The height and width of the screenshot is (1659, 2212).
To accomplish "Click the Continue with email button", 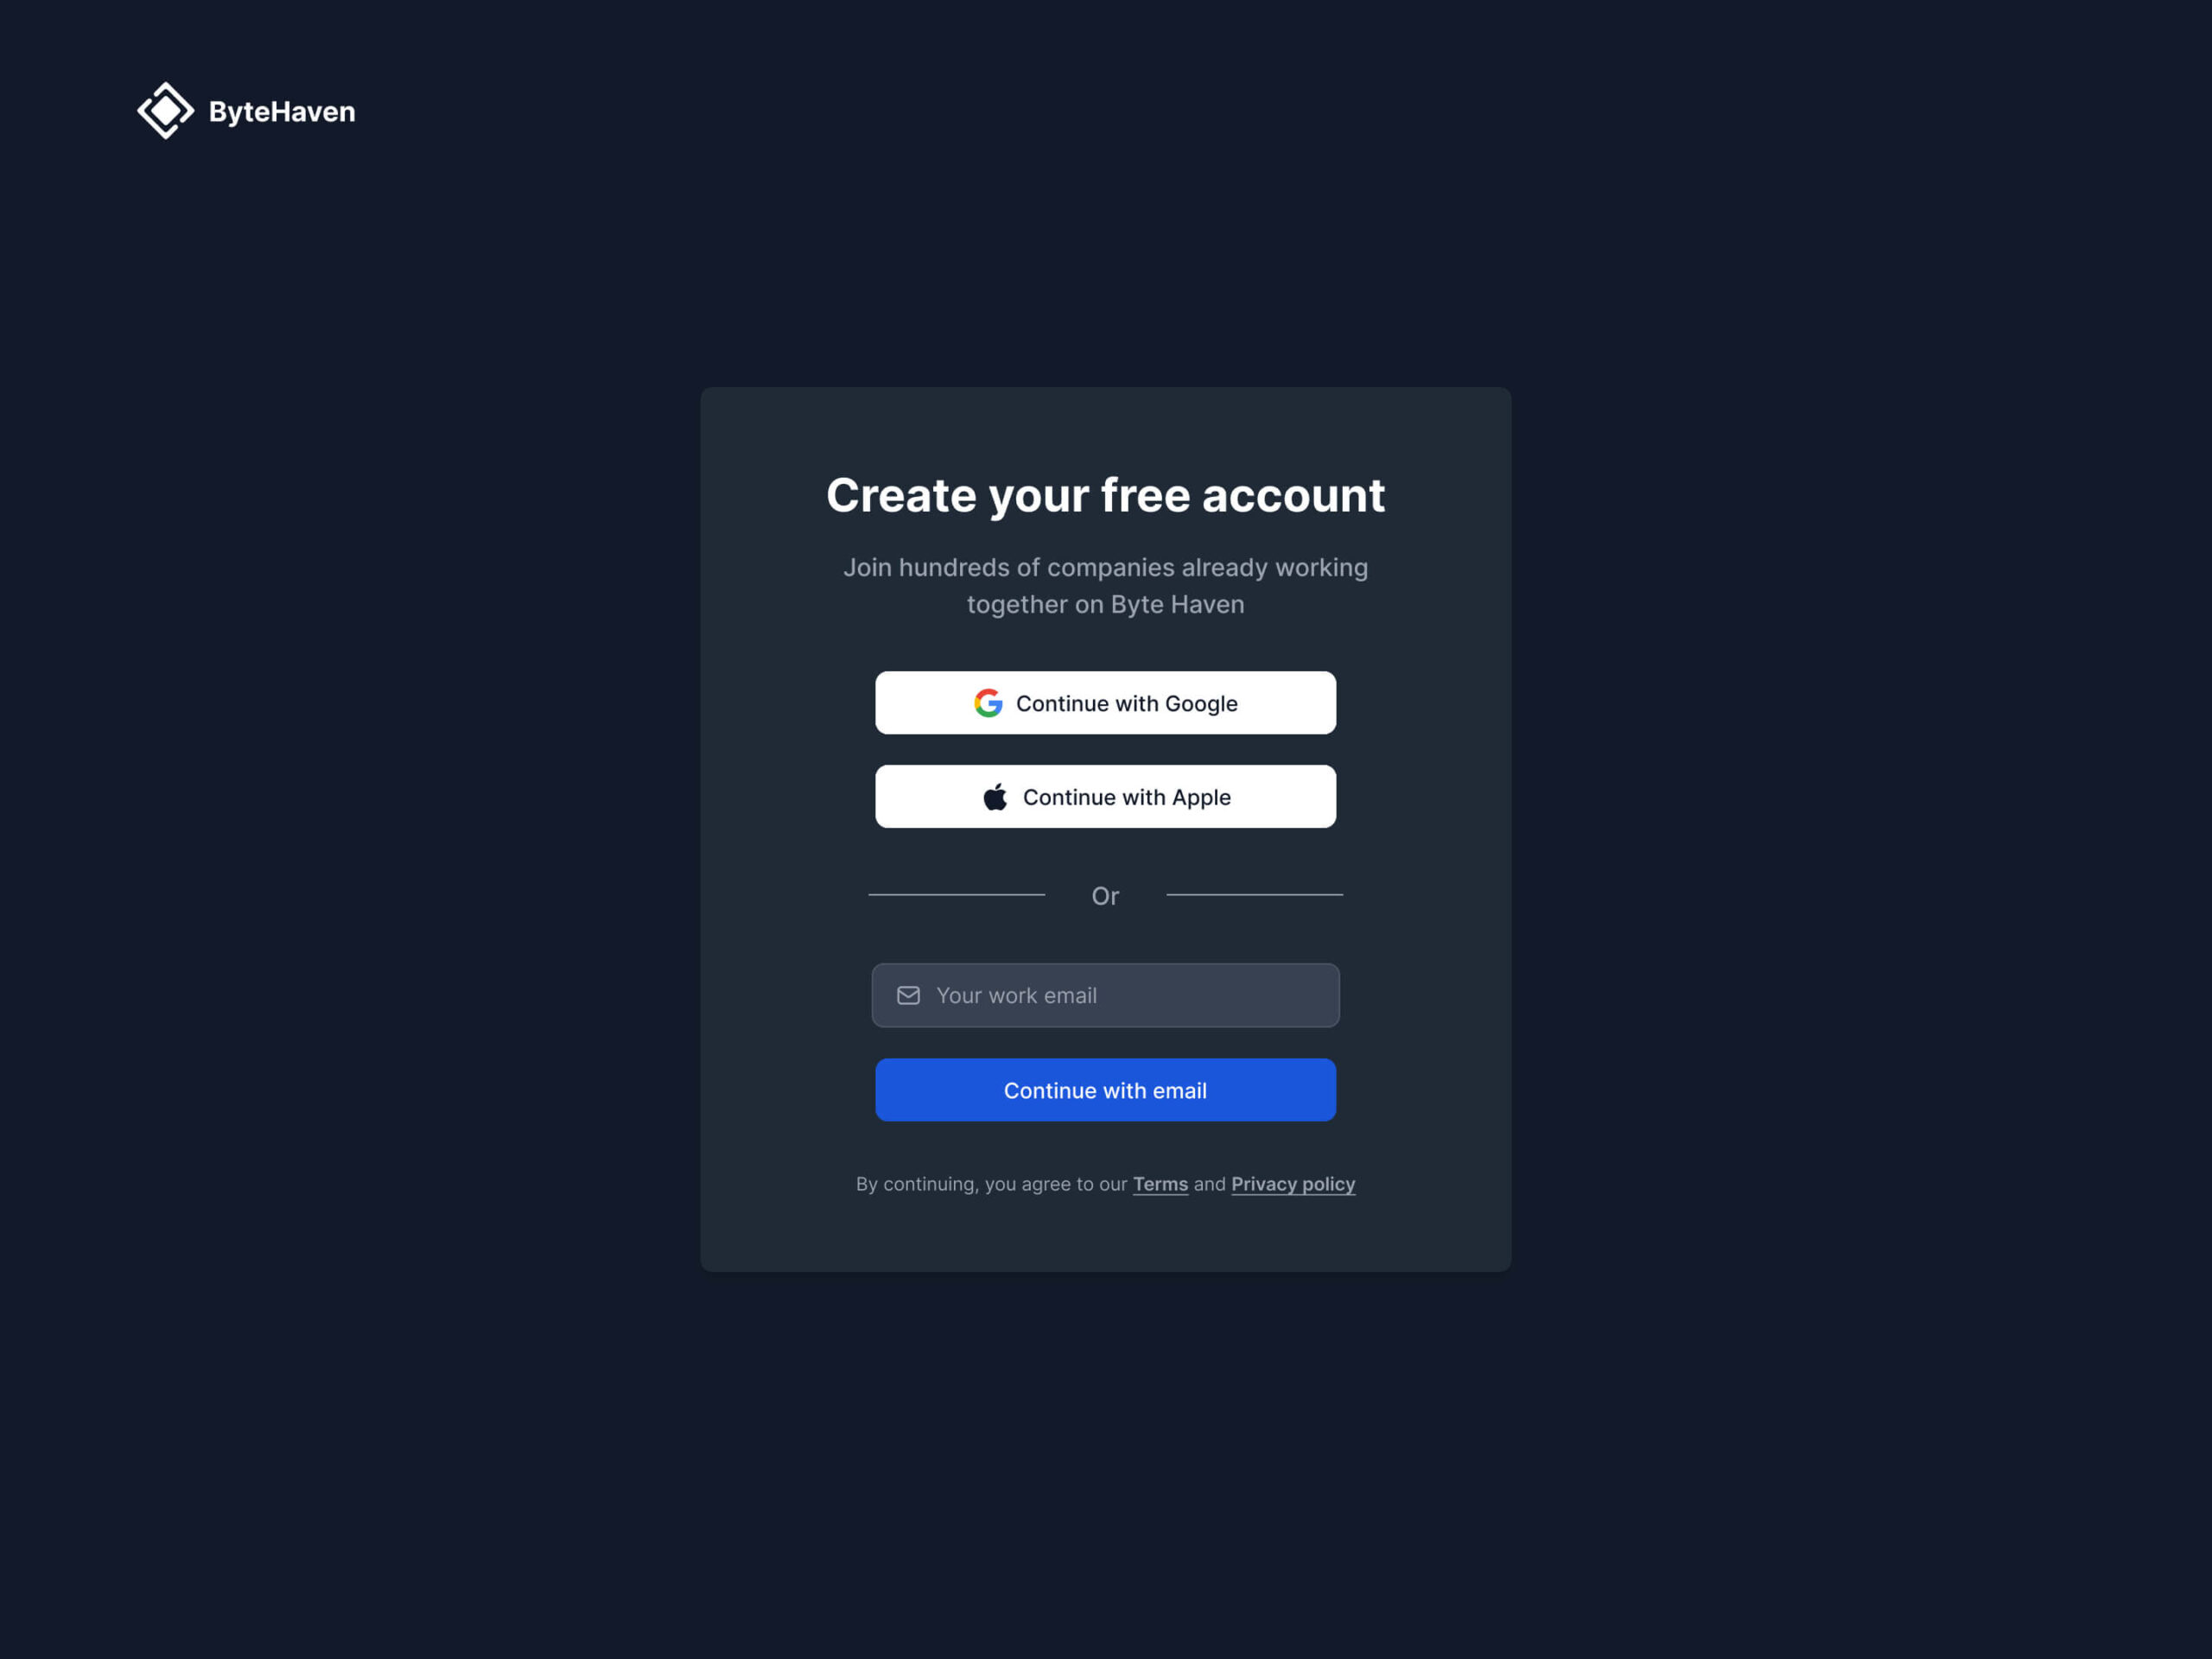I will click(x=1106, y=1090).
